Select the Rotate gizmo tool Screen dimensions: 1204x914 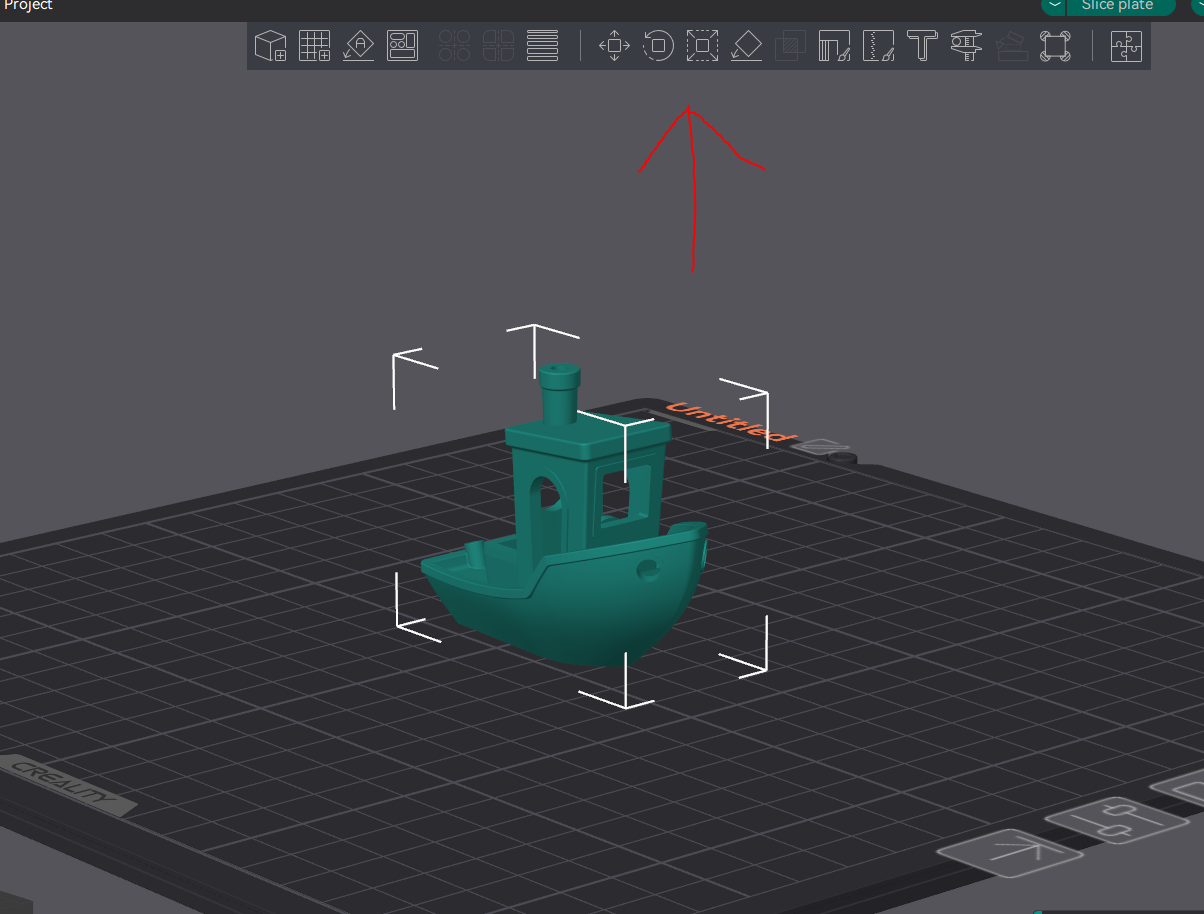coord(658,46)
